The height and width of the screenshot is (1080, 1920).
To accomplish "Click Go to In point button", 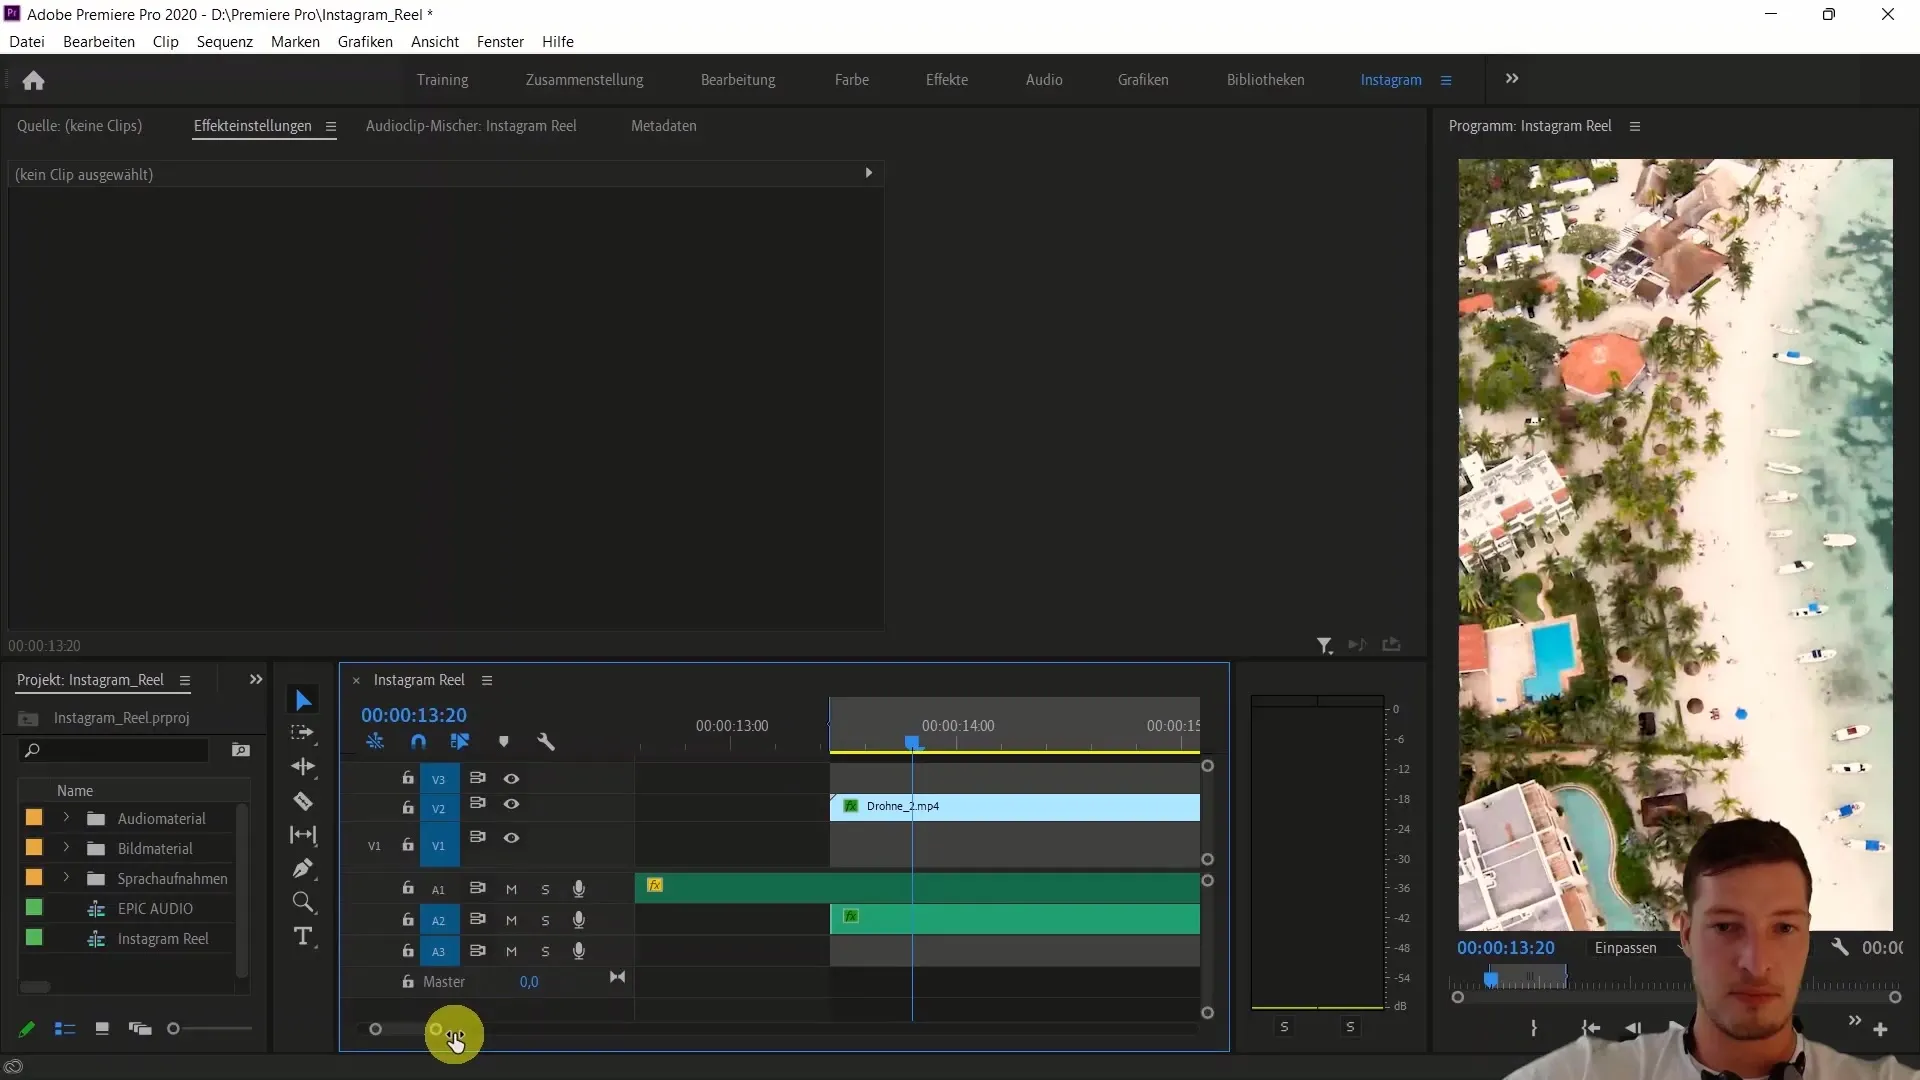I will click(x=1590, y=1028).
